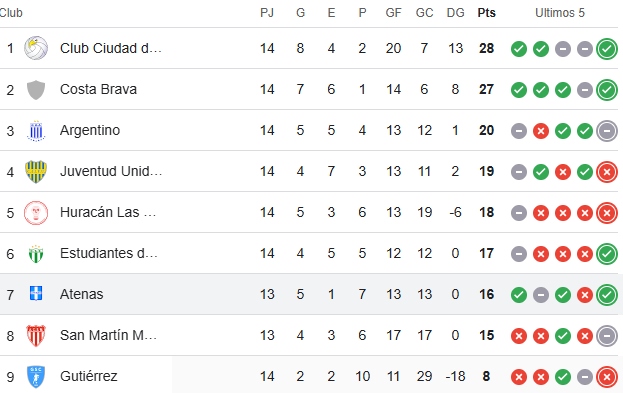Click the Estudiantes green striped crest
This screenshot has height=393, width=623.
36,254
